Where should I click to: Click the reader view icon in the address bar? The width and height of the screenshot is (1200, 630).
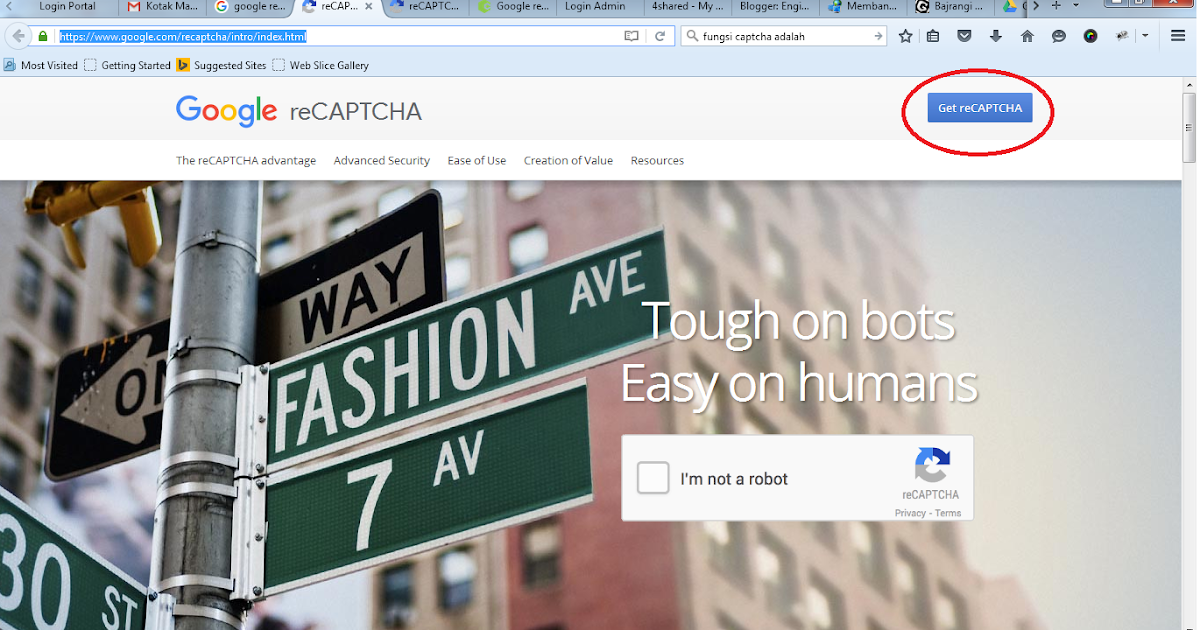(x=630, y=35)
